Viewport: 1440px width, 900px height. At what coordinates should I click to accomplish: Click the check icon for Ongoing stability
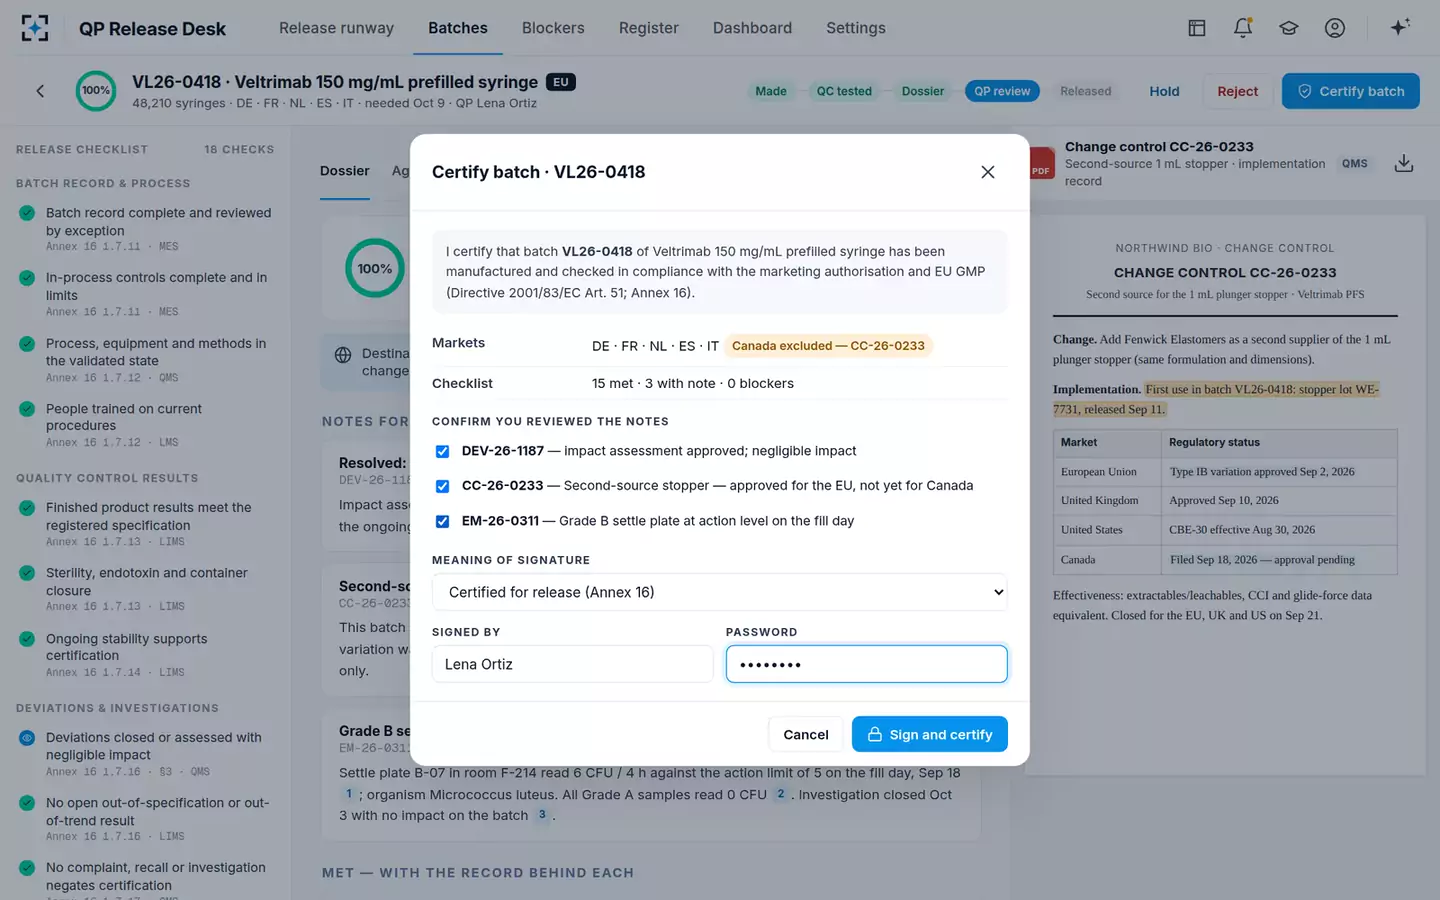click(27, 639)
